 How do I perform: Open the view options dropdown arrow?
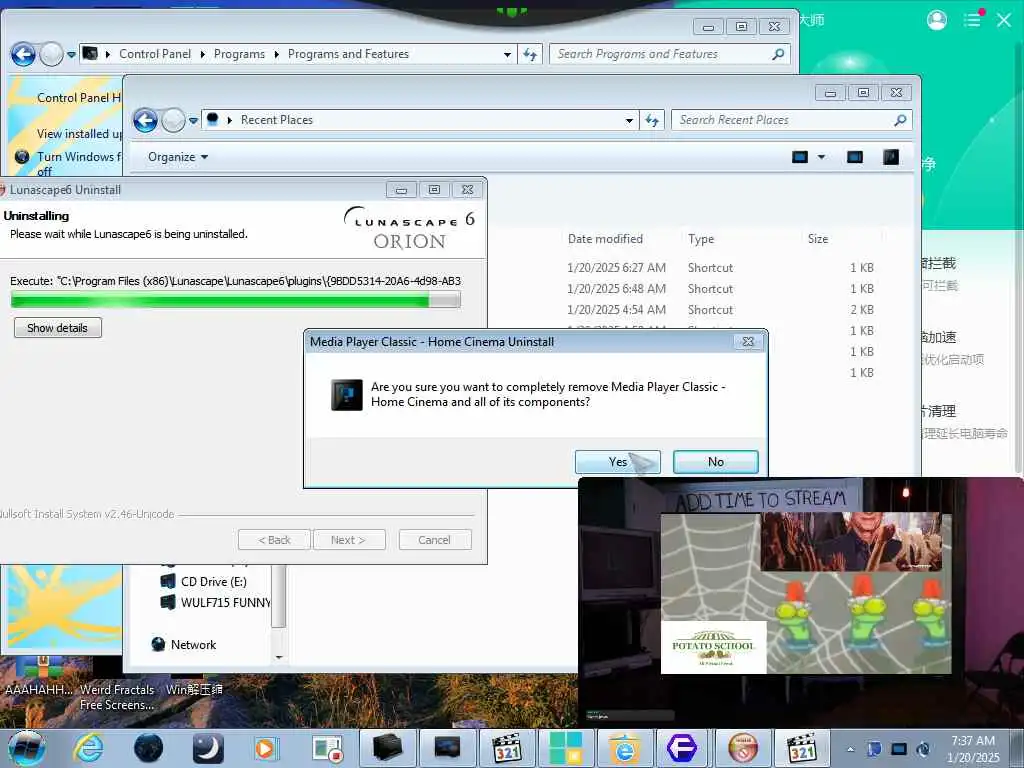(822, 157)
